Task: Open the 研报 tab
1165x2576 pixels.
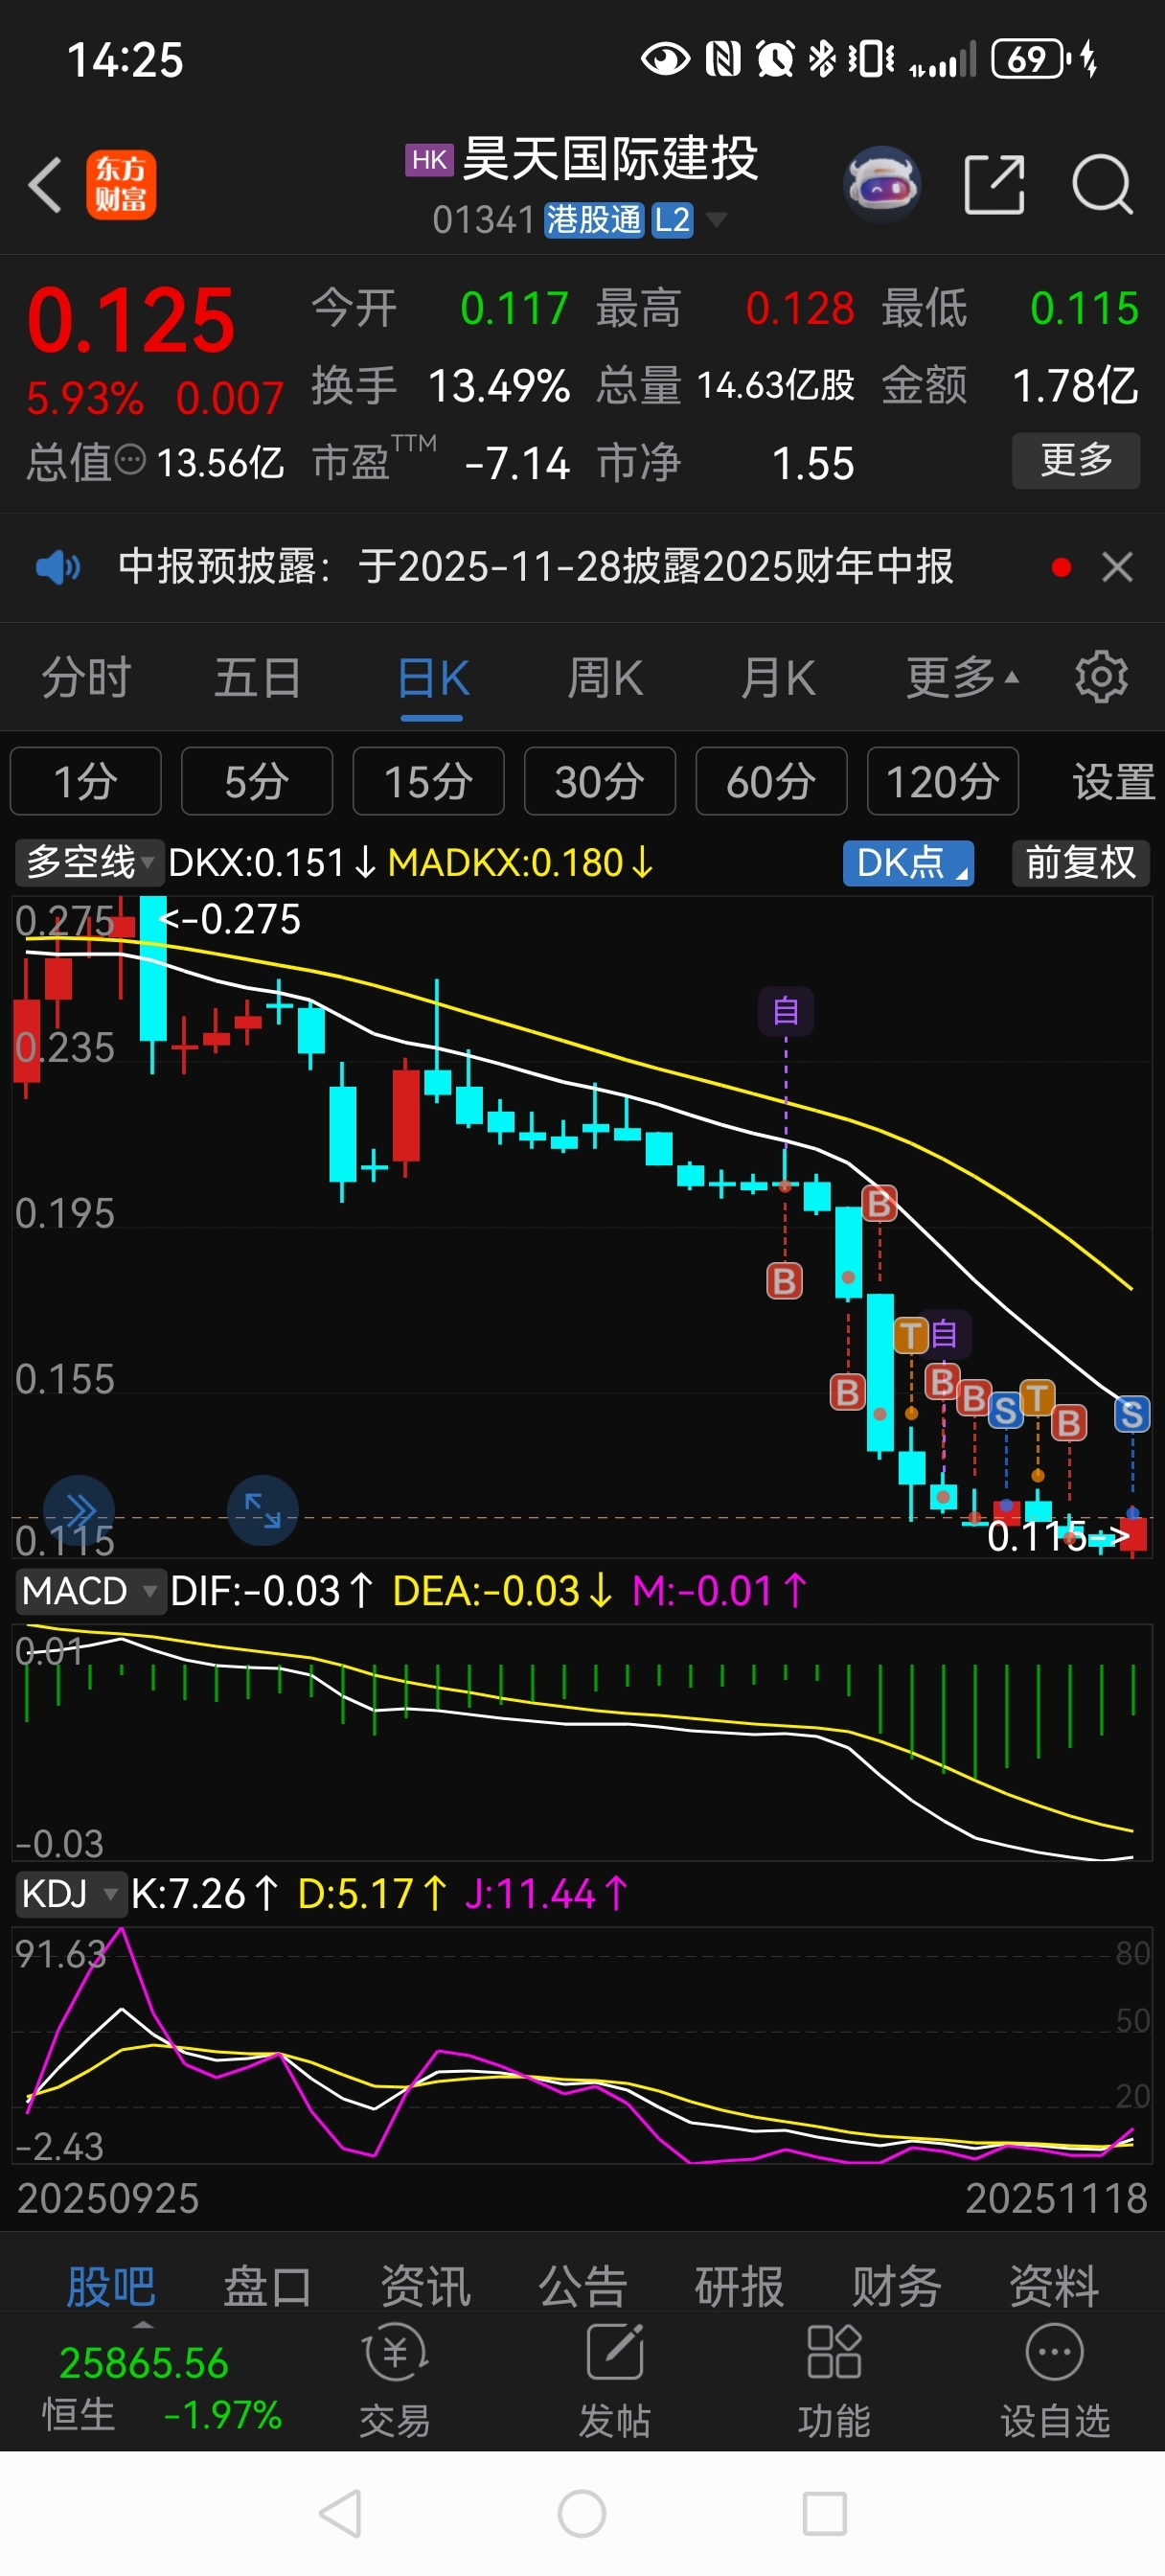Action: [739, 2286]
